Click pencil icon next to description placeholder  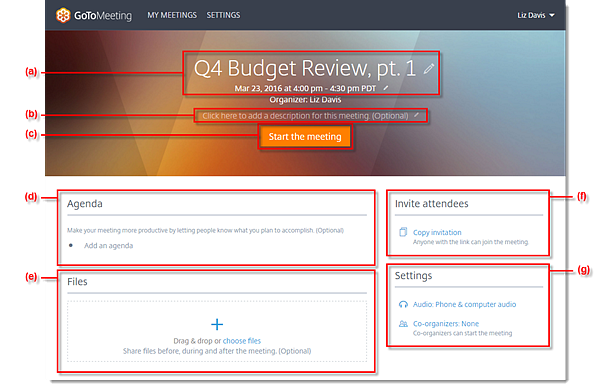[x=416, y=115]
